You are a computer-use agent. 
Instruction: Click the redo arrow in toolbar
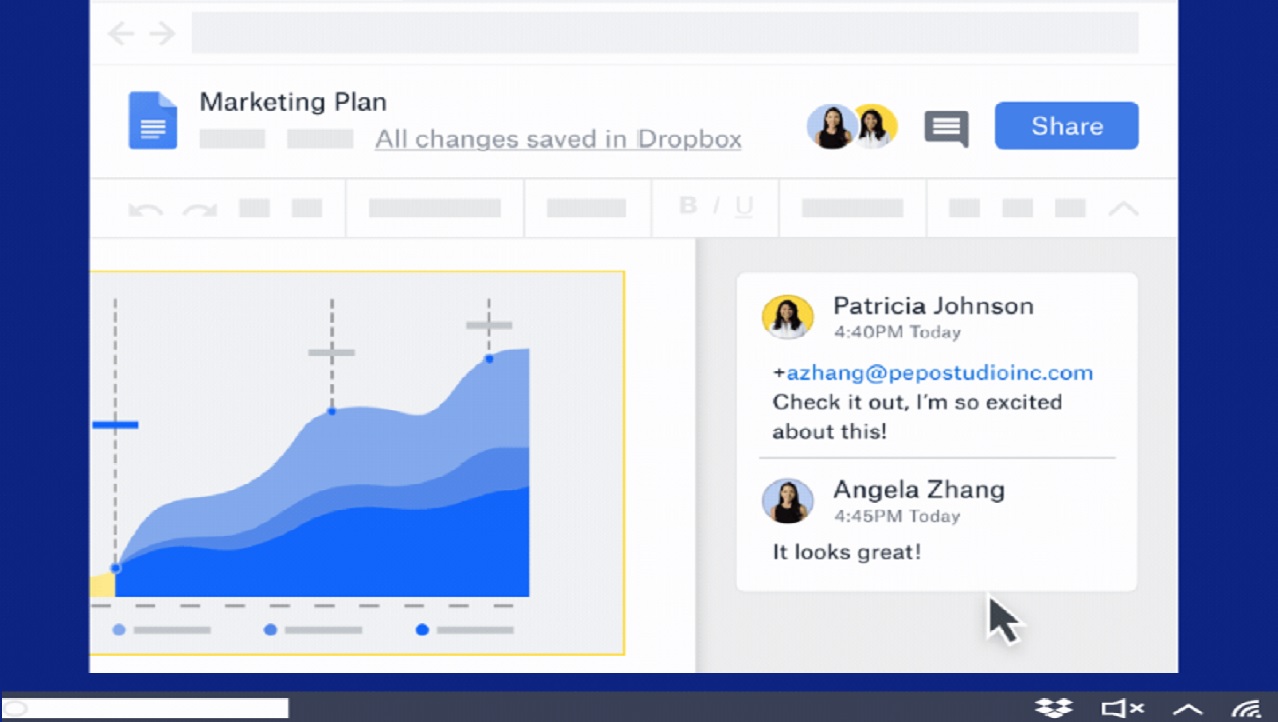[x=200, y=209]
